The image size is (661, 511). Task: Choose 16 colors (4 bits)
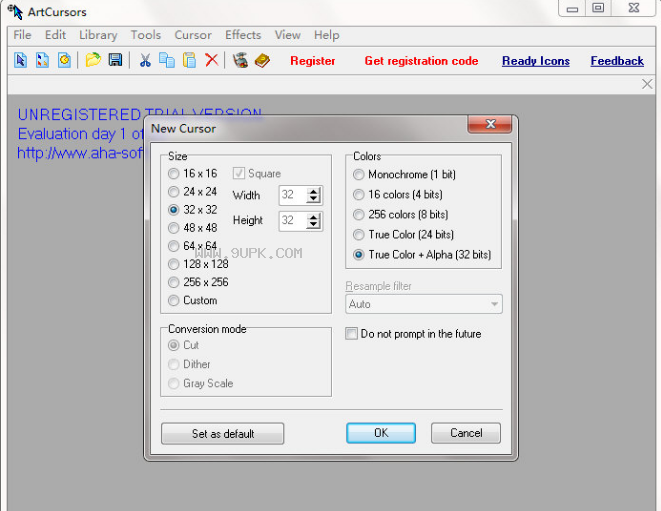[398, 194]
